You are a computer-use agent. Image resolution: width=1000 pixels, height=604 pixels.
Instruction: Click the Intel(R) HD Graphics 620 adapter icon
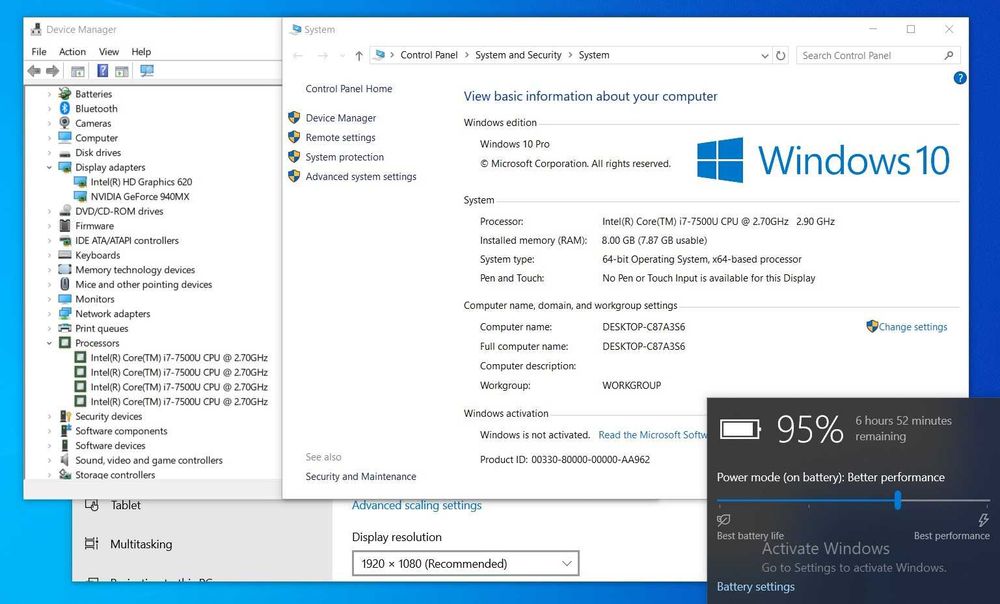coord(80,182)
